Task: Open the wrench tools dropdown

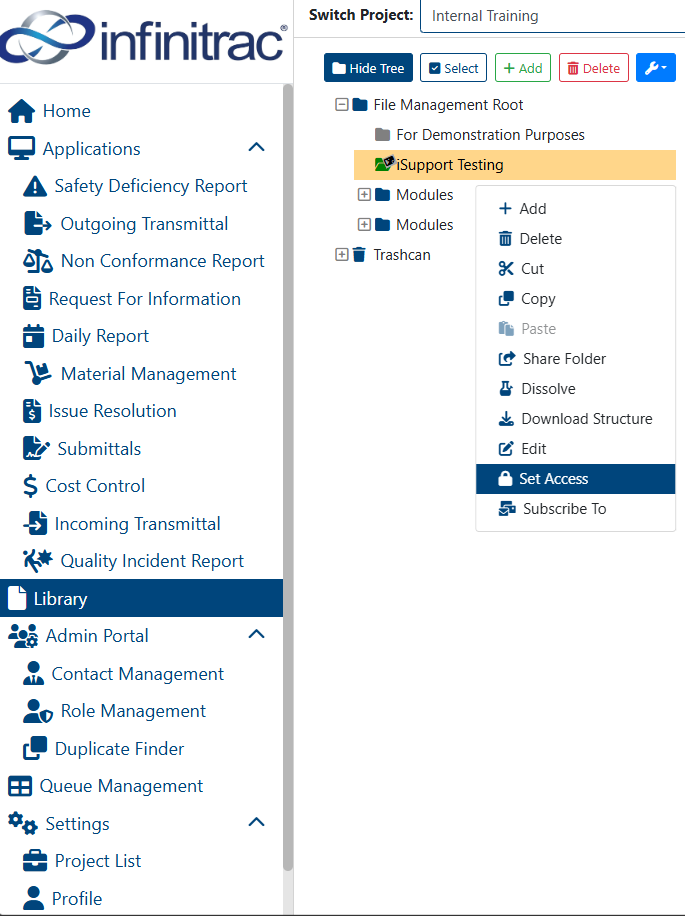Action: click(x=656, y=68)
